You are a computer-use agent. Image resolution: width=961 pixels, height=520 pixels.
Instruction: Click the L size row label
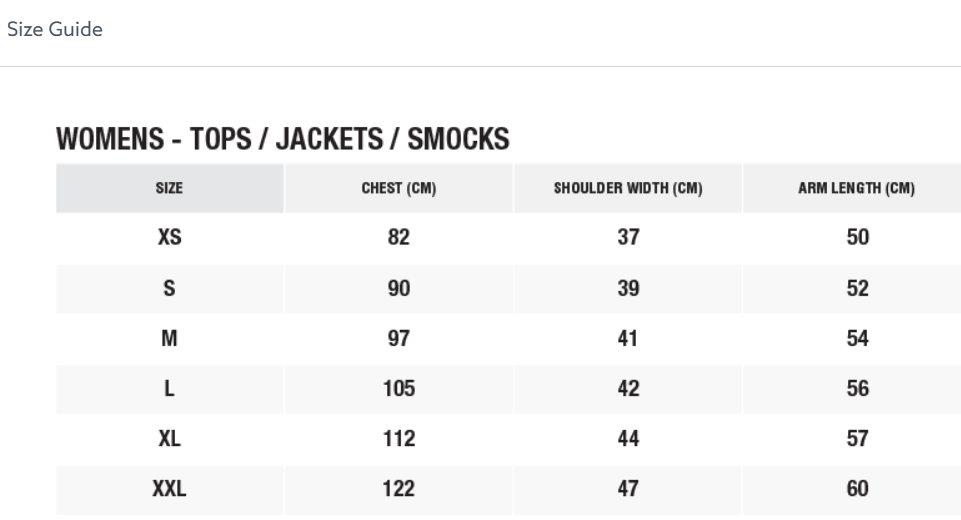point(169,388)
